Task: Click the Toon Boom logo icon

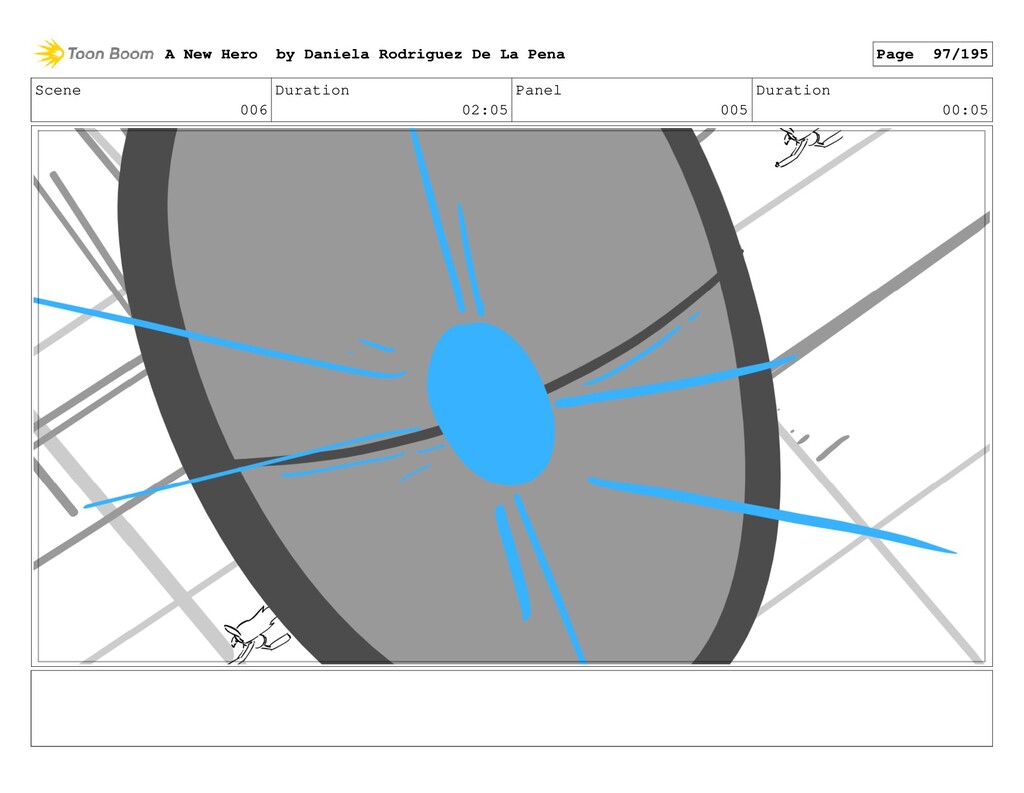Action: (49, 53)
